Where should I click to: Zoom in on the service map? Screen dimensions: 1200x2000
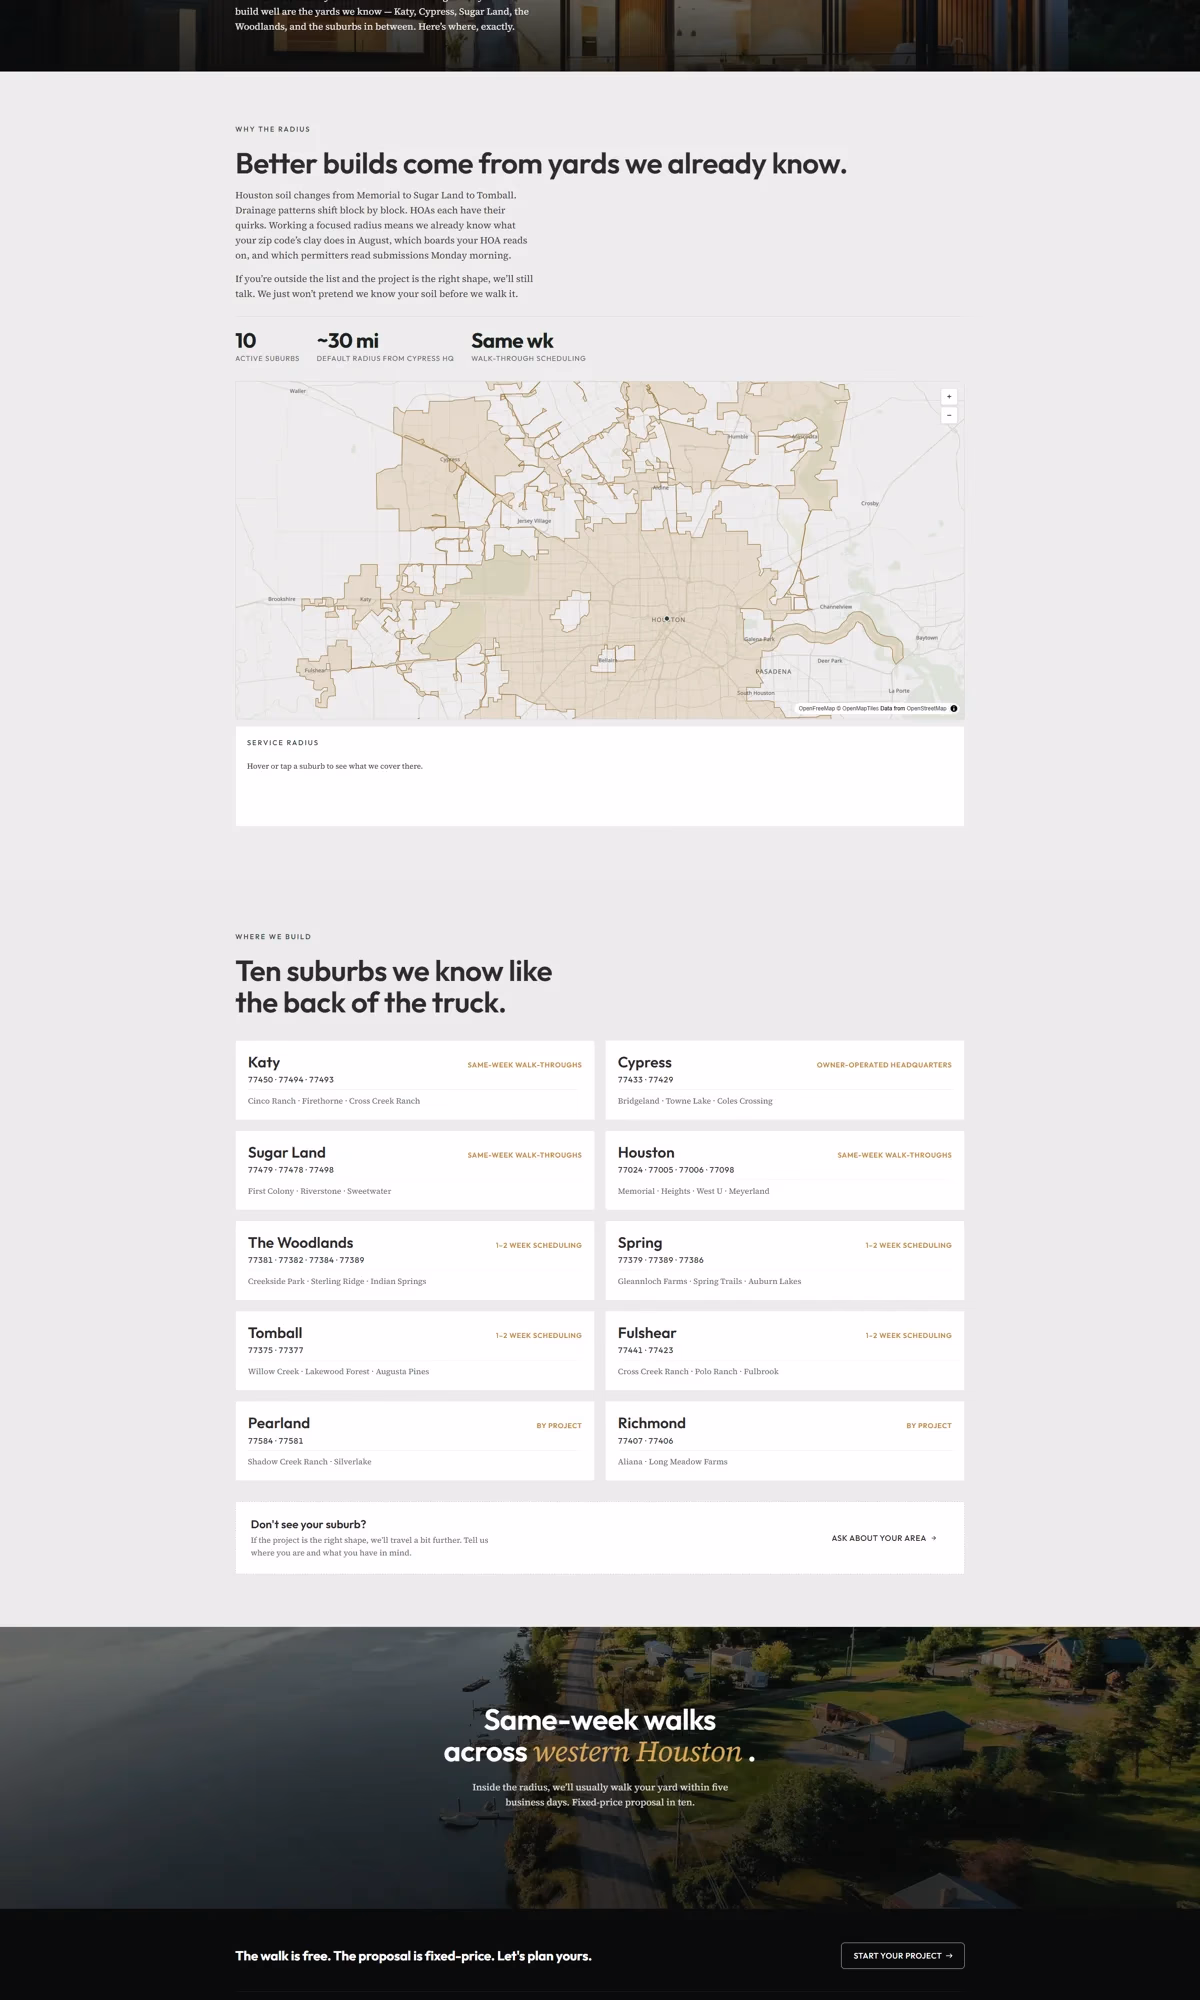(949, 397)
